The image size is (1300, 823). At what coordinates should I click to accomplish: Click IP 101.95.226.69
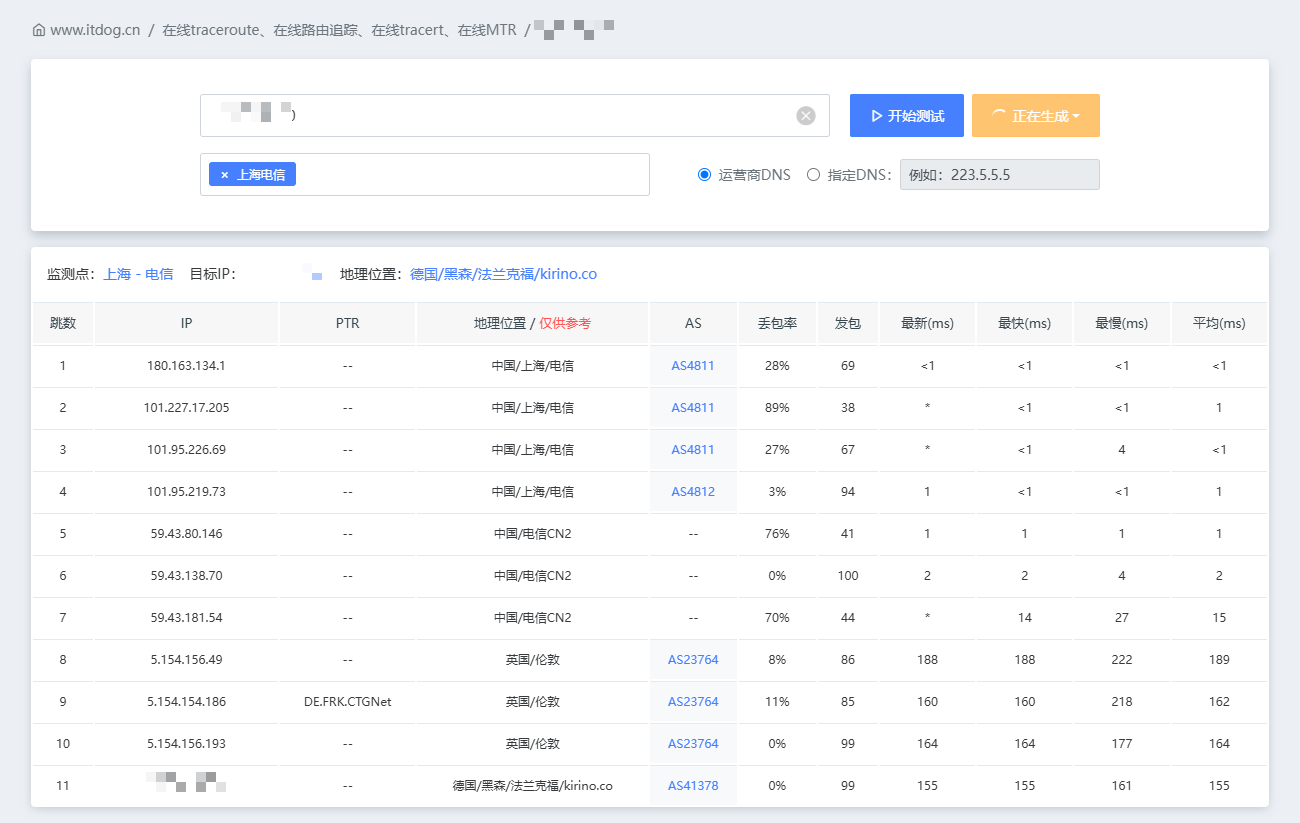186,450
